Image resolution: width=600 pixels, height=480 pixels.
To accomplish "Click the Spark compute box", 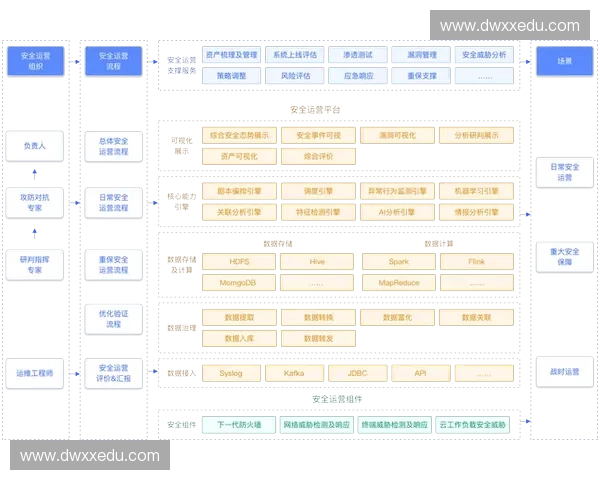I will click(399, 262).
